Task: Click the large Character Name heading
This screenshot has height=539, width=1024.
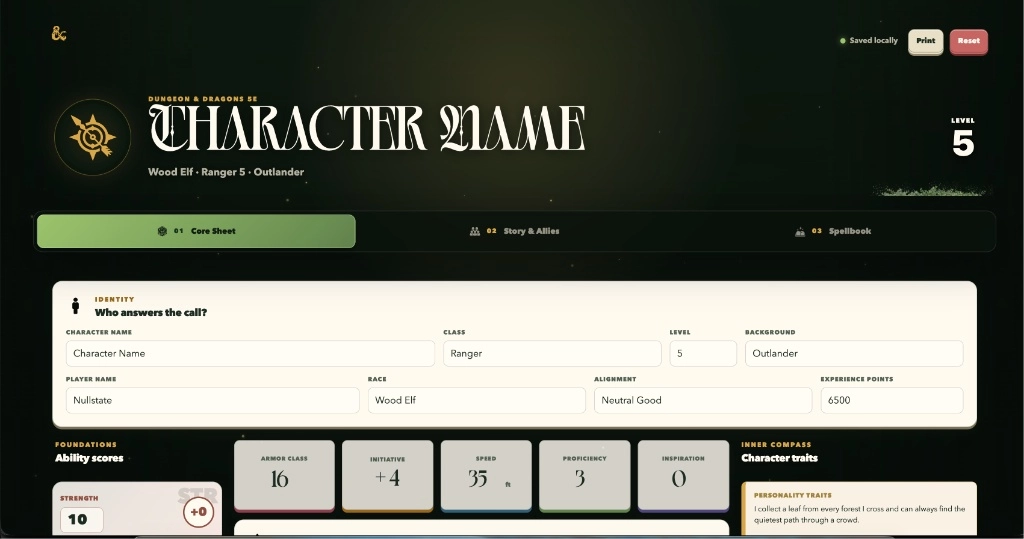Action: point(367,128)
